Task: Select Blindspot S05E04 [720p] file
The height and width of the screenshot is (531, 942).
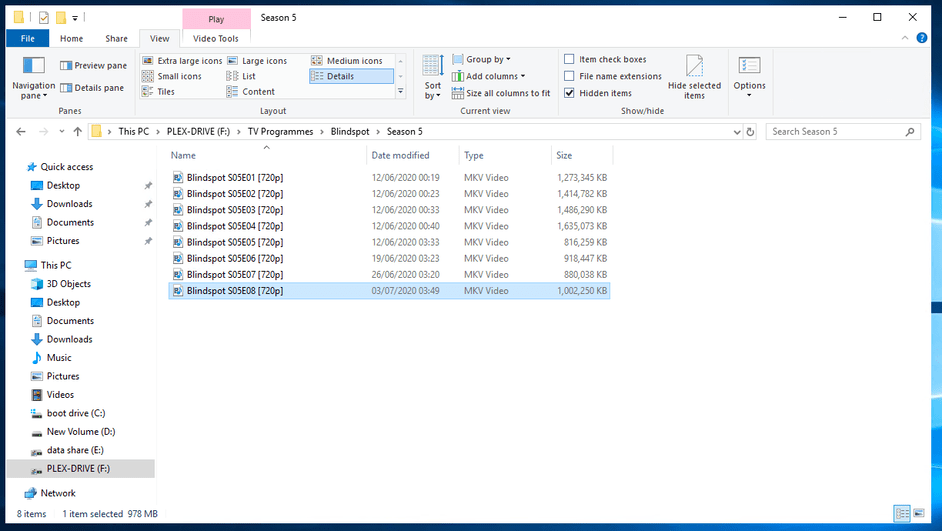Action: 389,226
